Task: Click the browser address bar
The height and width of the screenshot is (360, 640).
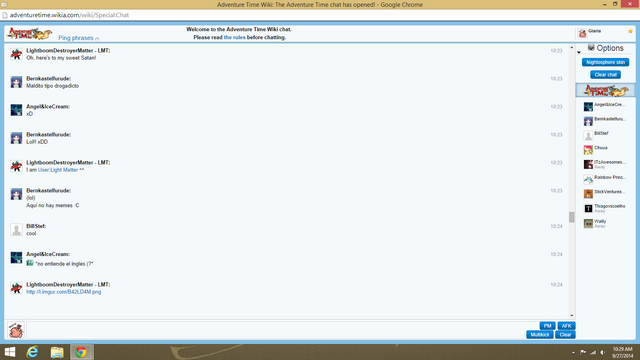Action: pyautogui.click(x=320, y=15)
